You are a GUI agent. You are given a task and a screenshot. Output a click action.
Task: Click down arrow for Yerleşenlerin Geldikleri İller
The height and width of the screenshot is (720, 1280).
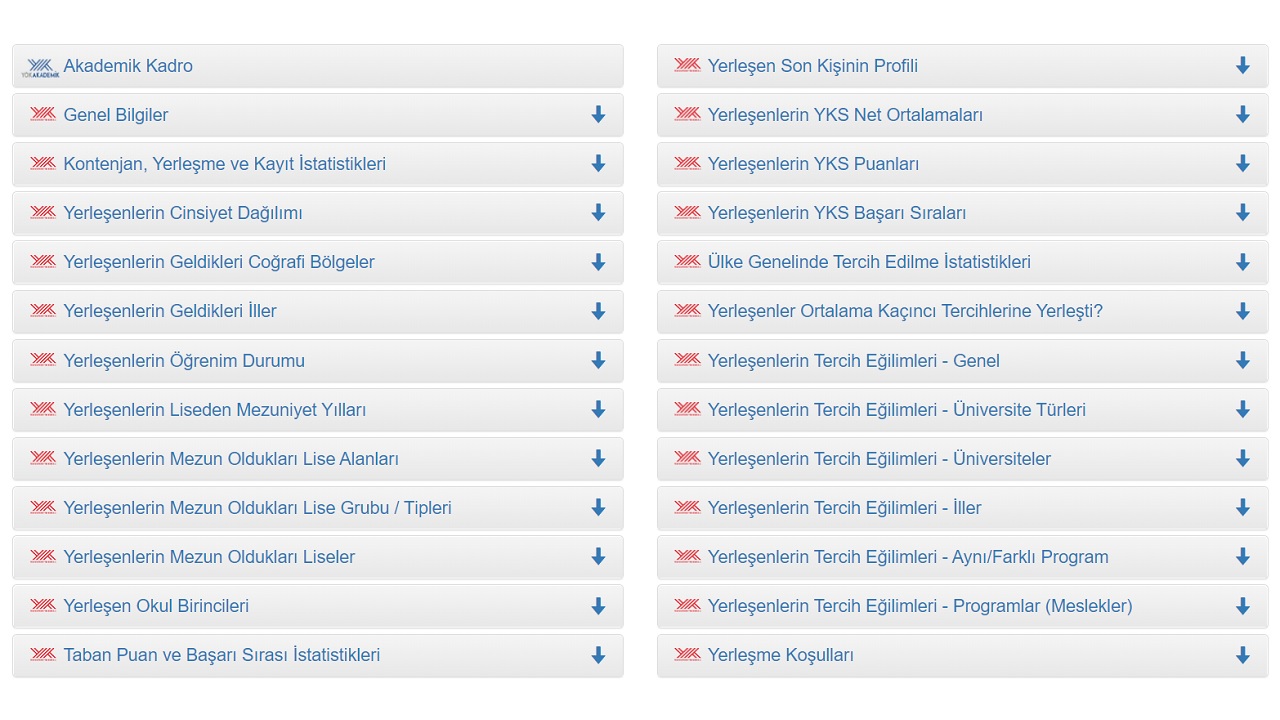click(x=598, y=311)
